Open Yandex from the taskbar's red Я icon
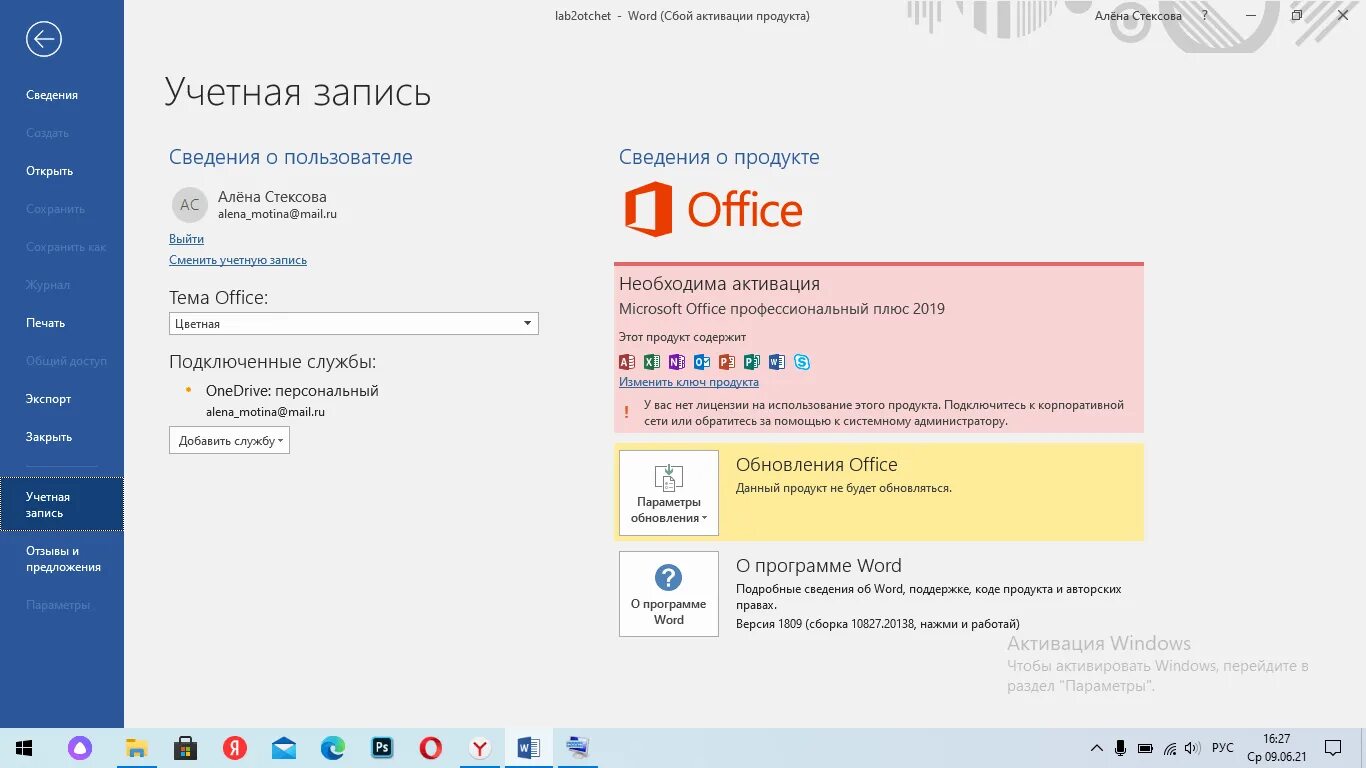This screenshot has width=1366, height=768. tap(234, 748)
